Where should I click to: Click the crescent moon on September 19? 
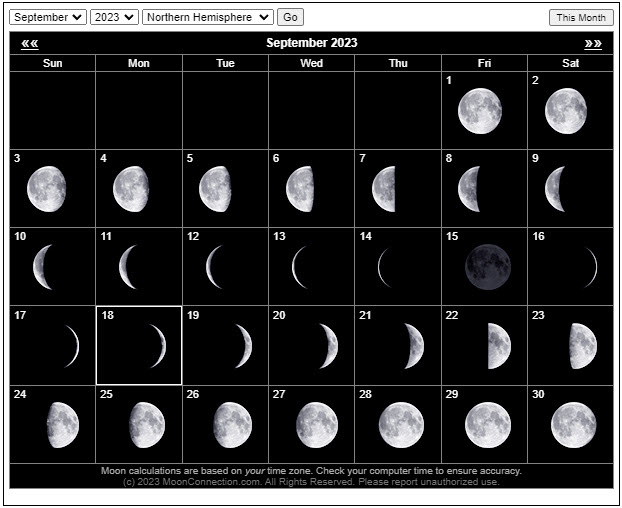click(243, 346)
